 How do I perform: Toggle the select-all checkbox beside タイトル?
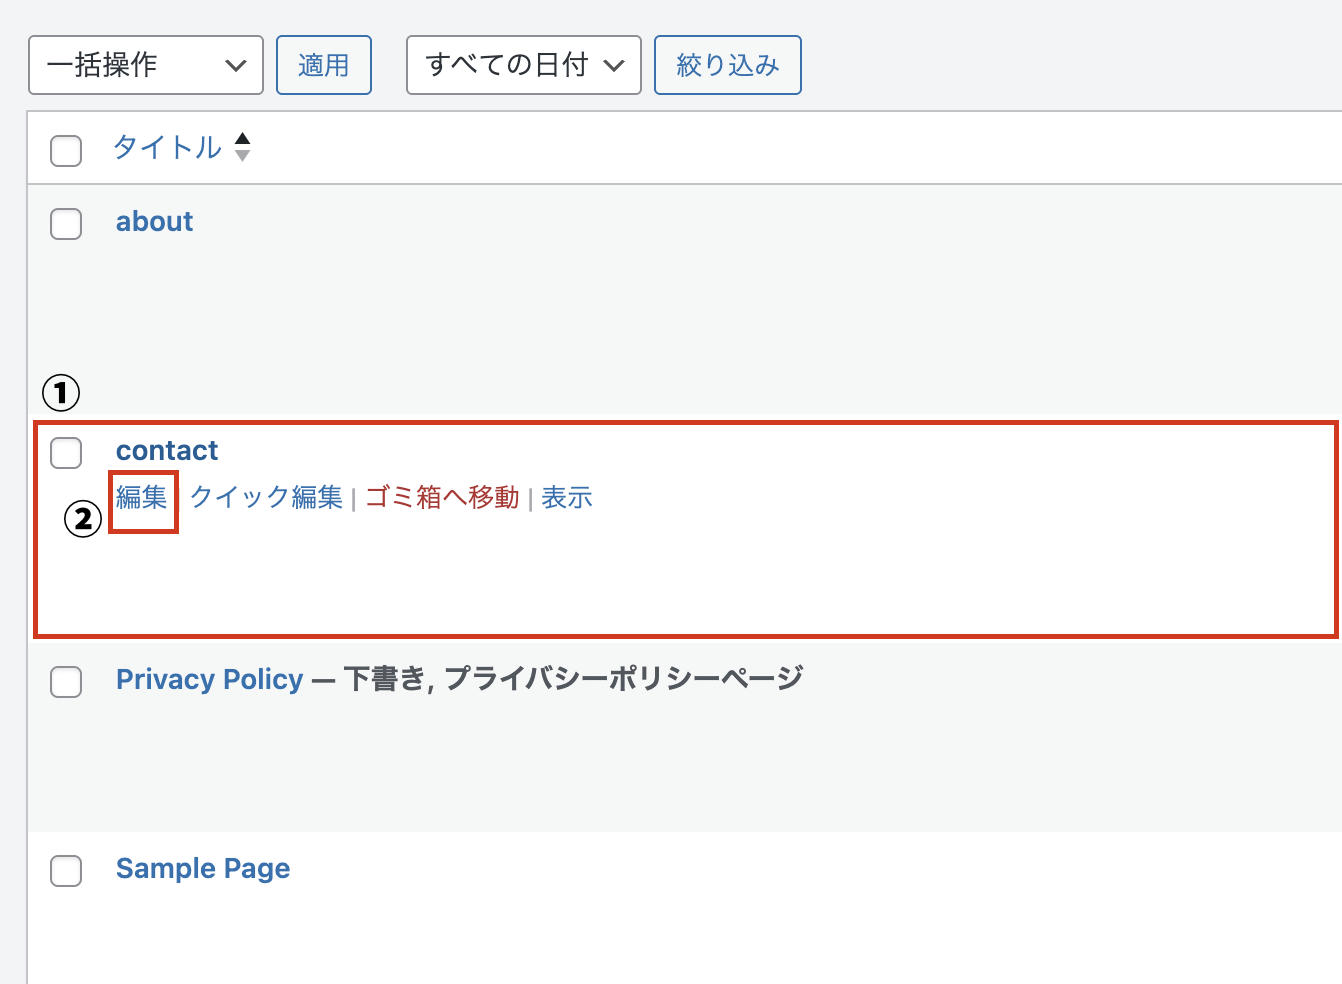pos(66,151)
